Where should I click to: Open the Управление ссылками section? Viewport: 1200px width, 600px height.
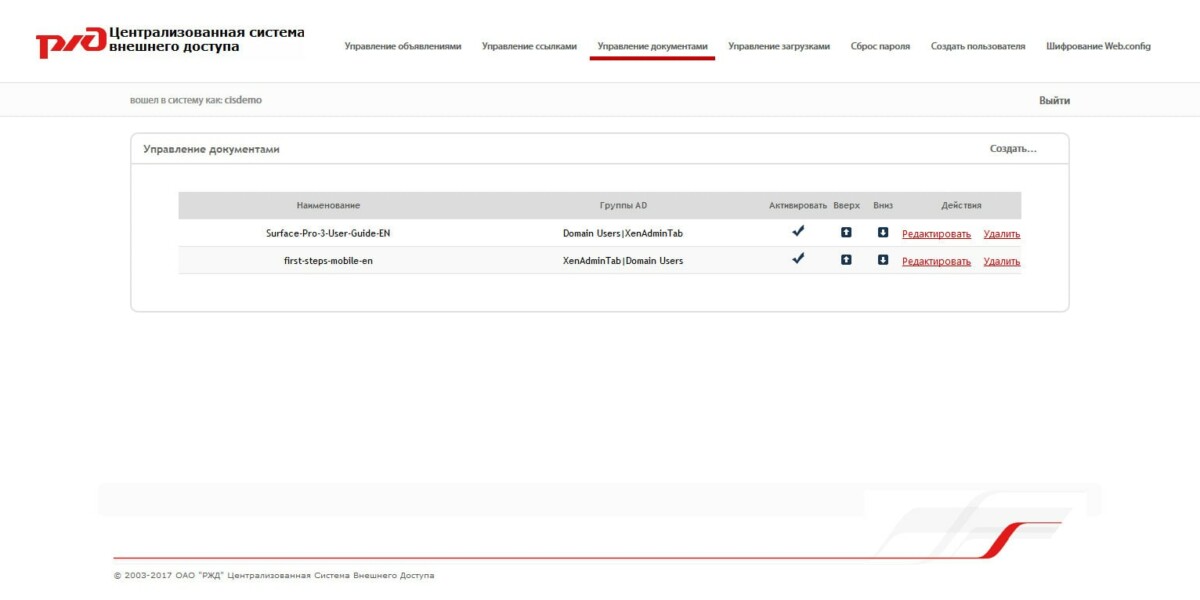[x=530, y=45]
